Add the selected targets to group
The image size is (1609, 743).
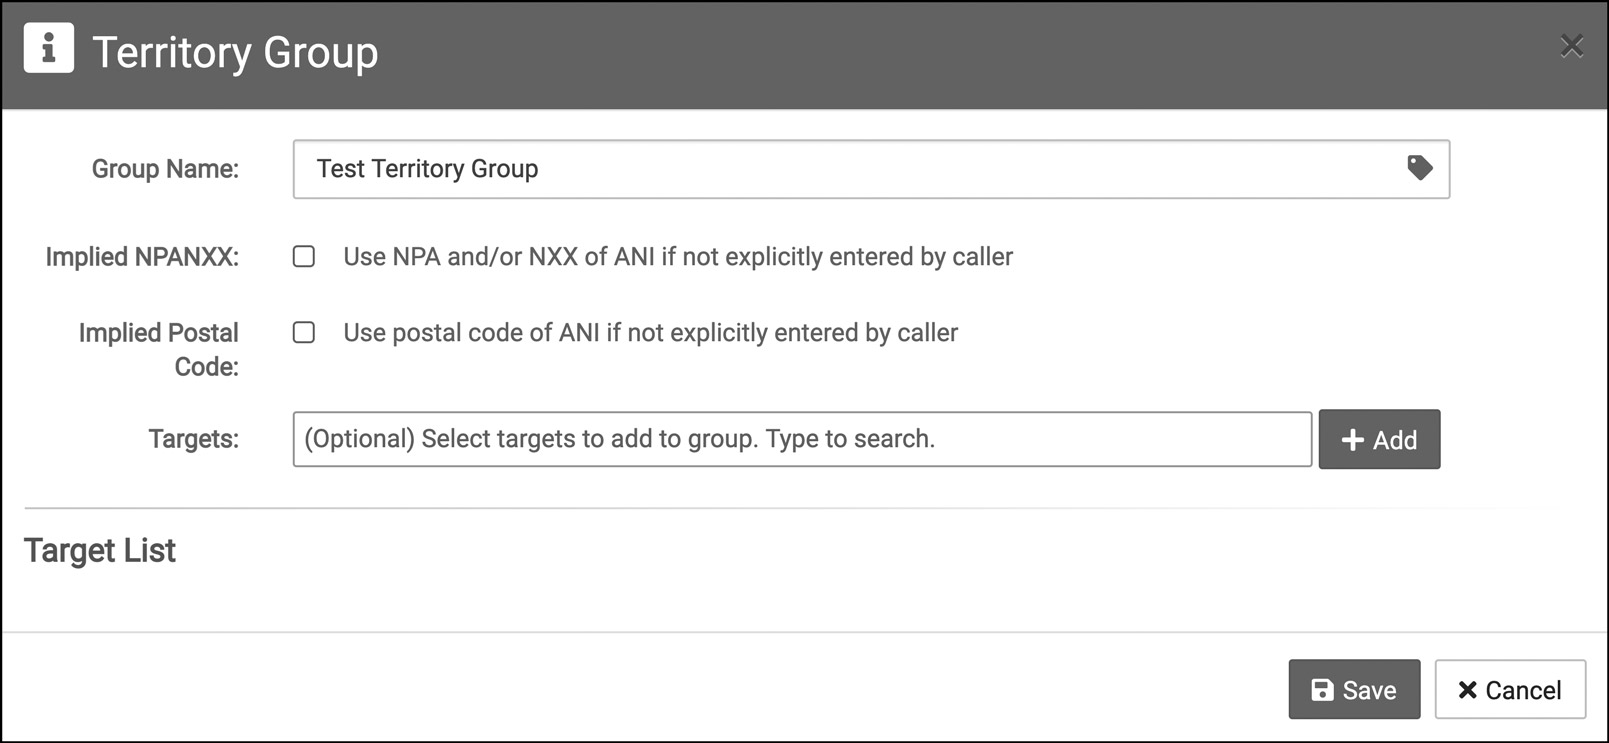pos(1379,439)
